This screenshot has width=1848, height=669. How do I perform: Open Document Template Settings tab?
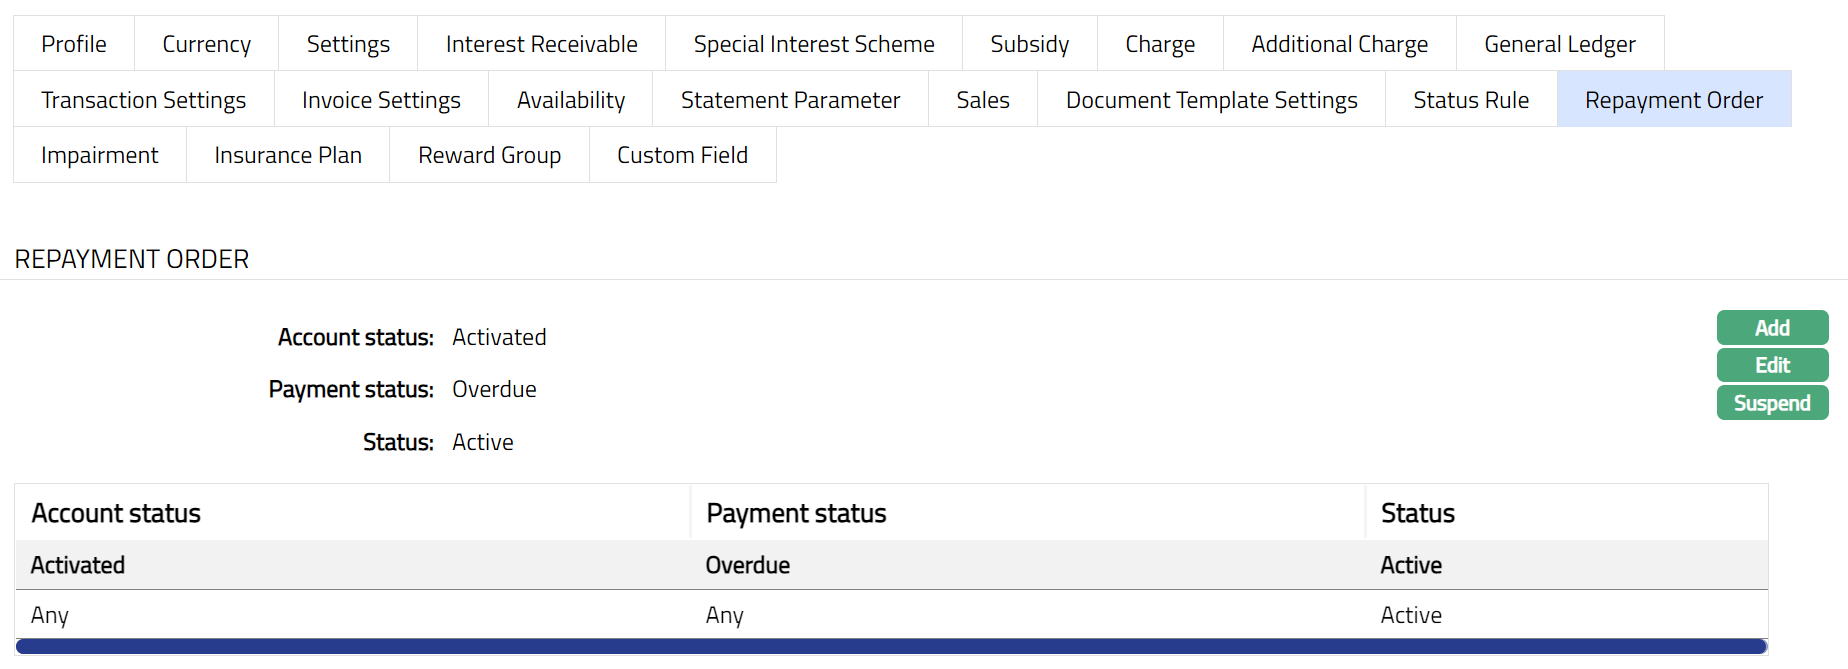(x=1211, y=100)
